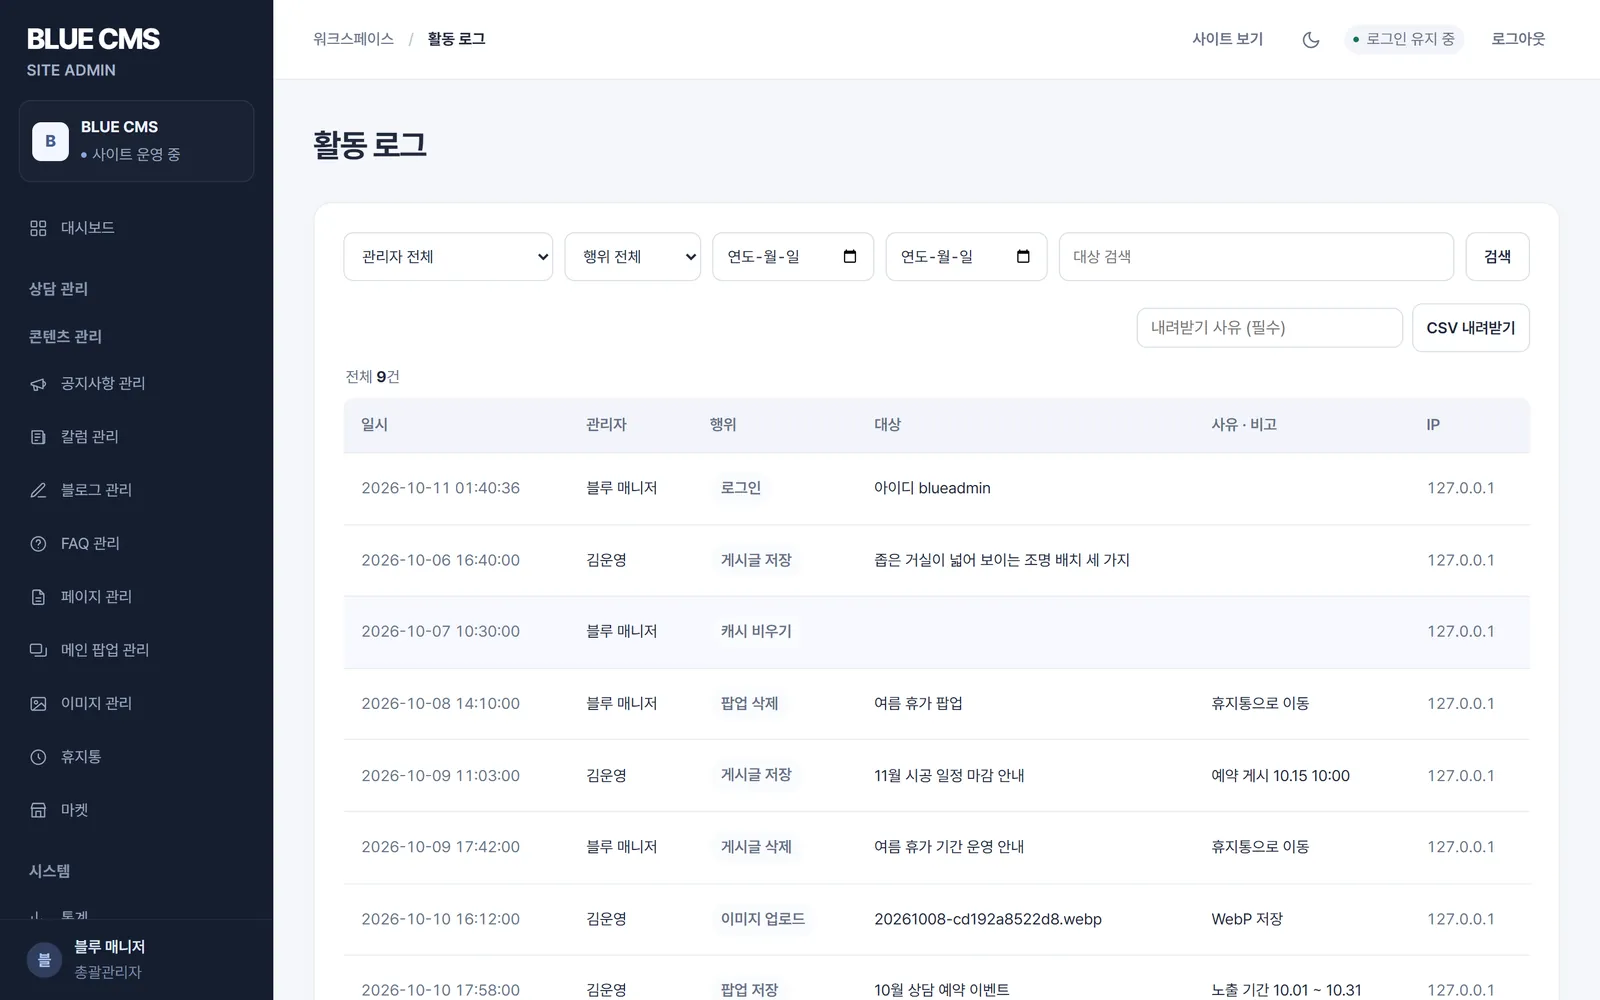Screen dimensions: 1600x1000
Task: Click the 사이트 보기 link
Action: coord(1227,39)
